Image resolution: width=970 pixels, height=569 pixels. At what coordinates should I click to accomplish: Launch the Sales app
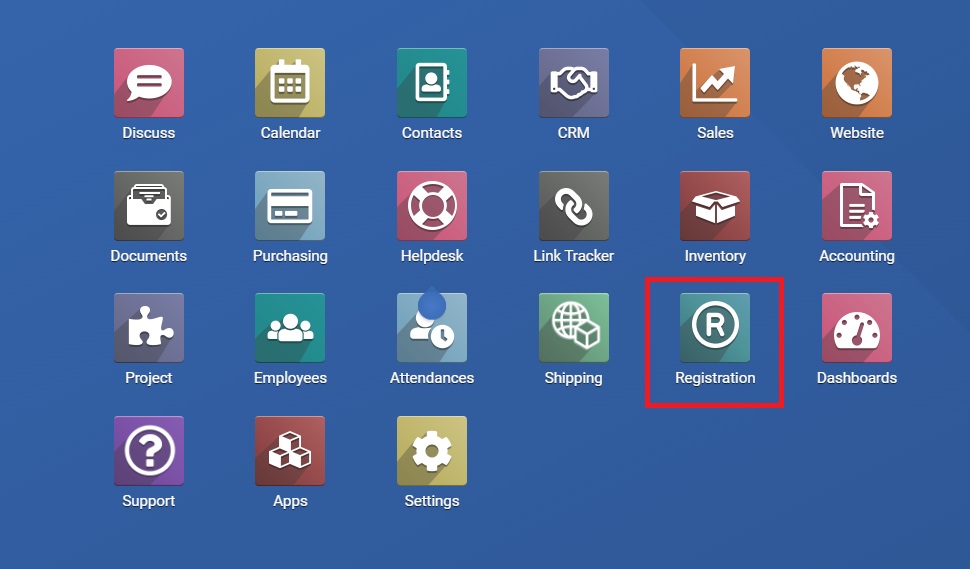point(715,83)
